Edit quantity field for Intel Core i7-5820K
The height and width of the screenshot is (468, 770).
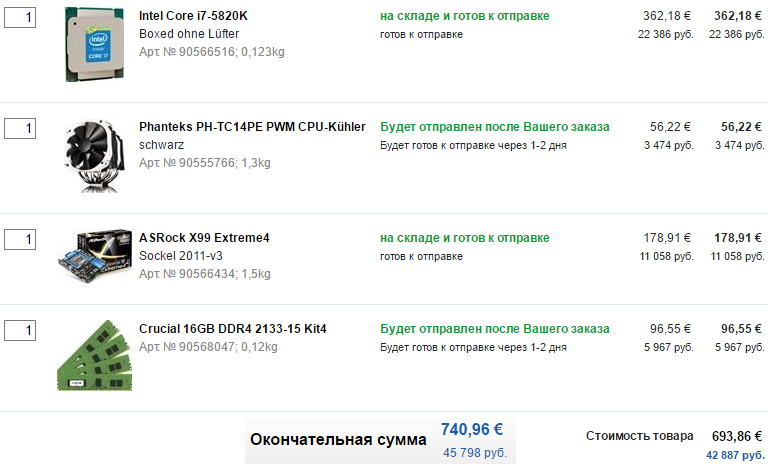point(20,17)
